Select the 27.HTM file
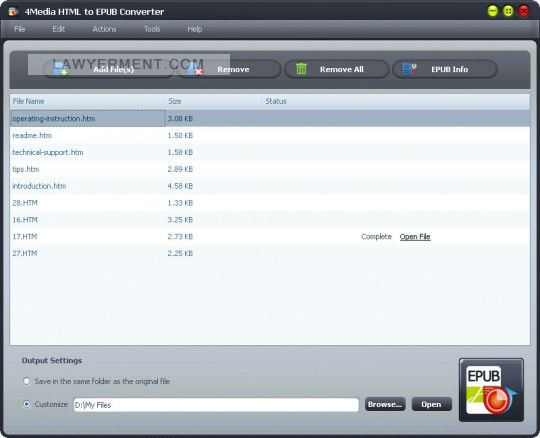This screenshot has width=540, height=438. (x=25, y=253)
